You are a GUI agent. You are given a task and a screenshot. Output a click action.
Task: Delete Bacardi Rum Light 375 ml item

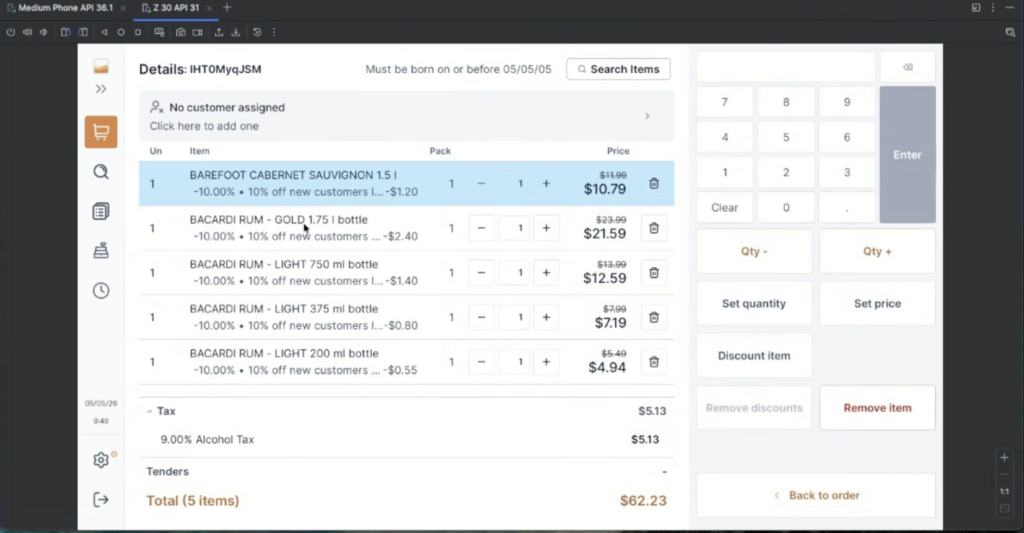(x=654, y=317)
